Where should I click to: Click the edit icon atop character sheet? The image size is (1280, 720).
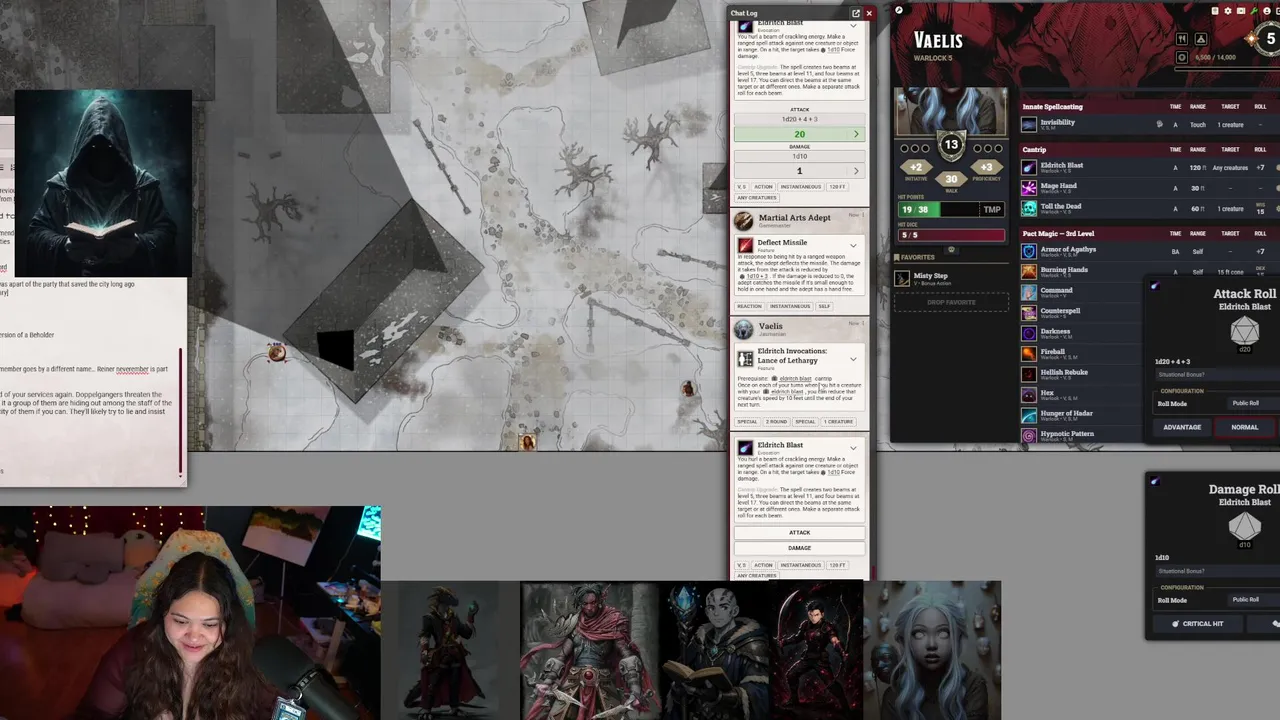pos(898,11)
